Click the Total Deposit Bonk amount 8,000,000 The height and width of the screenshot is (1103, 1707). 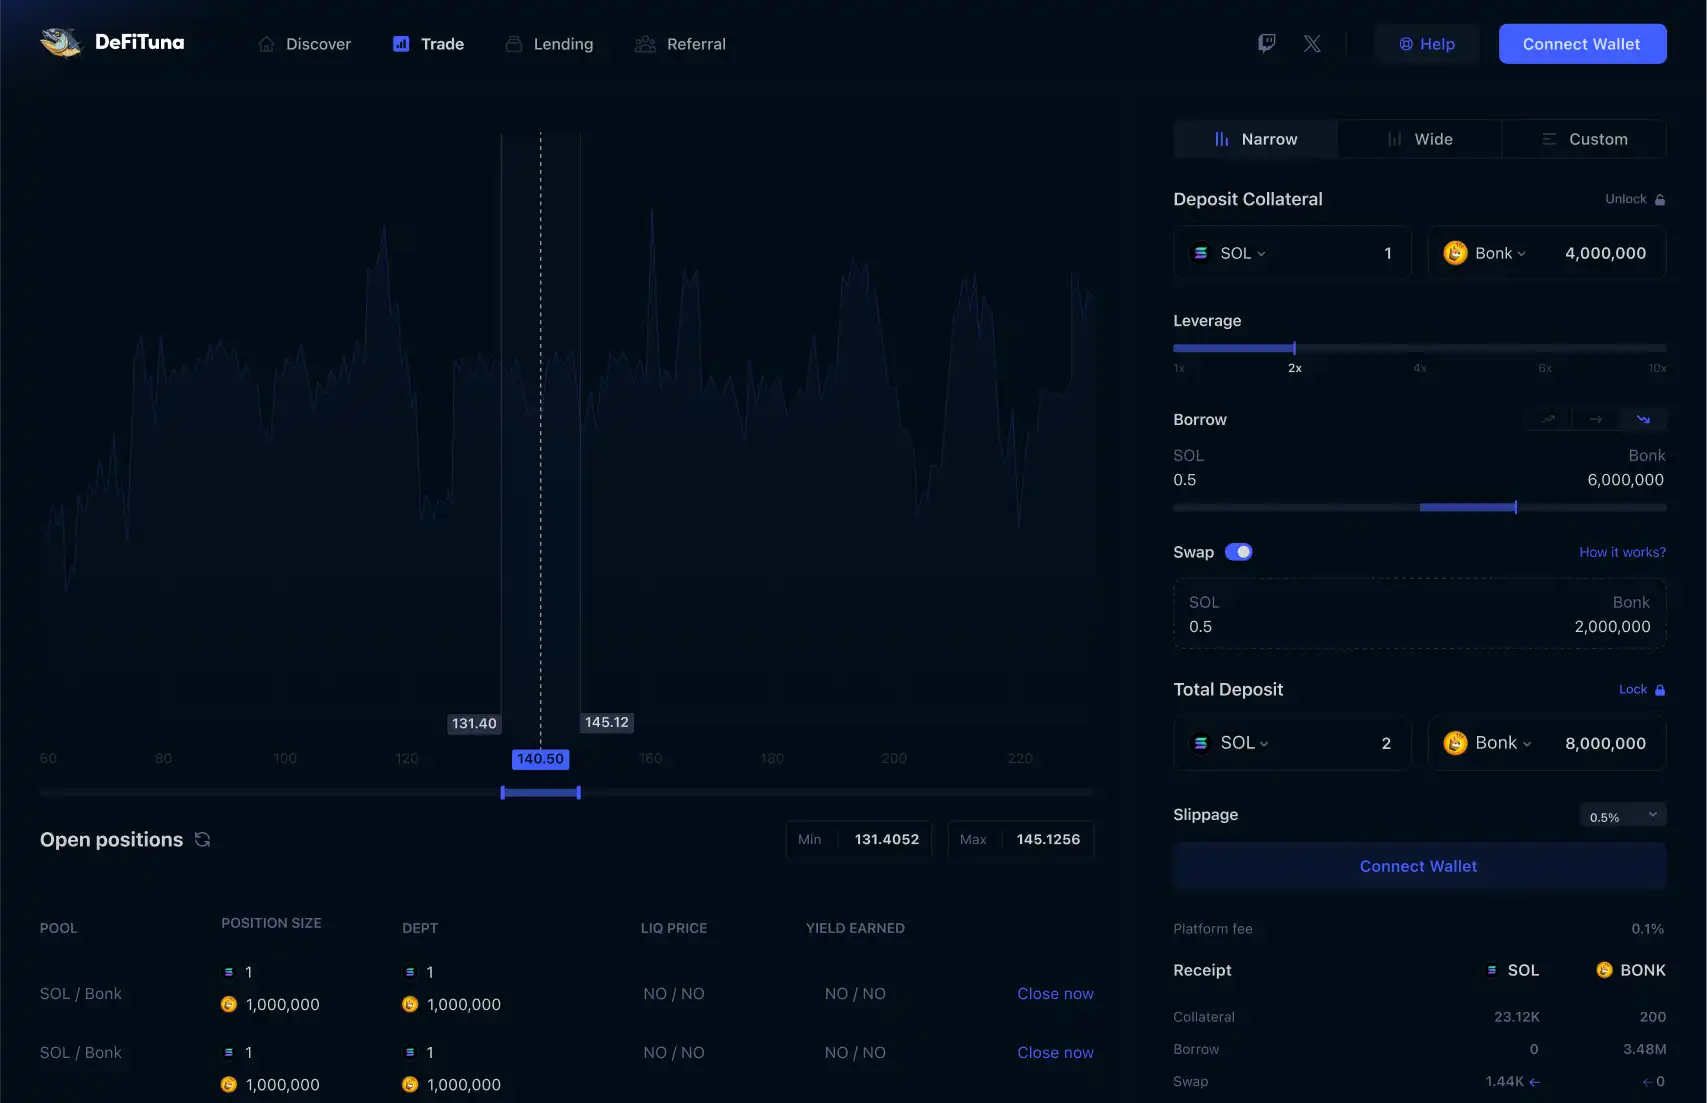[x=1605, y=743]
